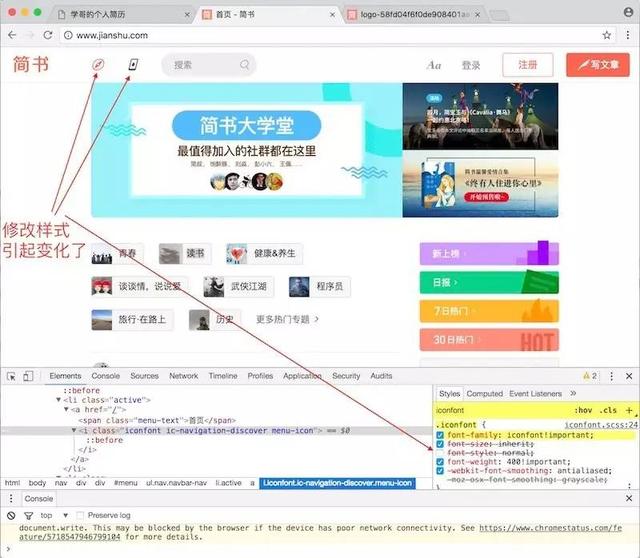
Task: Activate DevTools element inspector arrow icon
Action: pyautogui.click(x=11, y=376)
